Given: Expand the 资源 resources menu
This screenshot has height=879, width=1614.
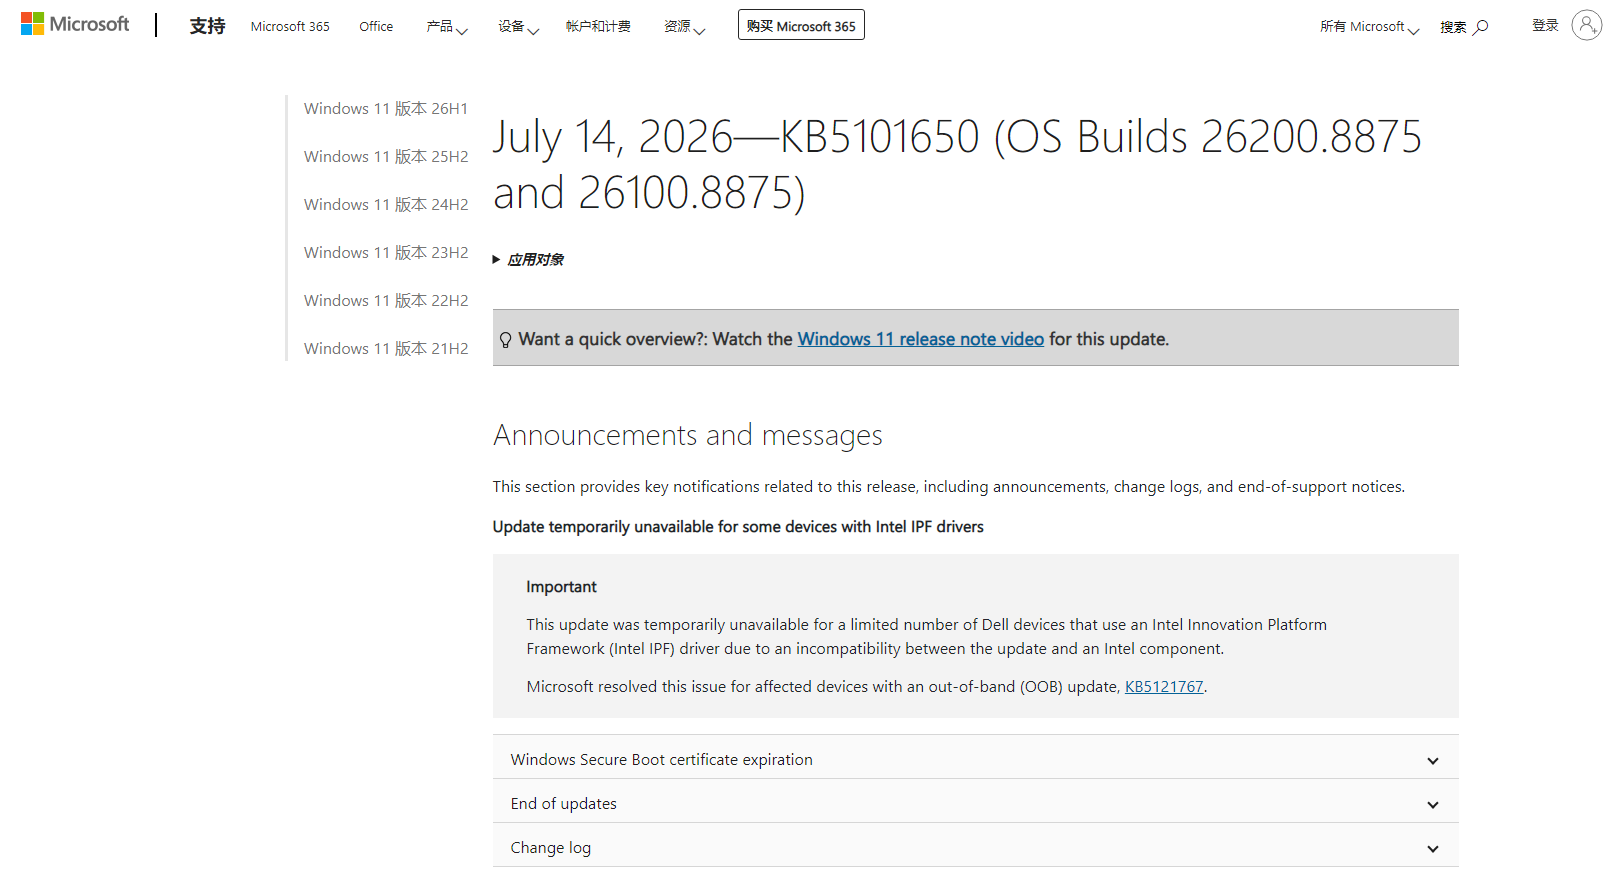Looking at the screenshot, I should [685, 27].
